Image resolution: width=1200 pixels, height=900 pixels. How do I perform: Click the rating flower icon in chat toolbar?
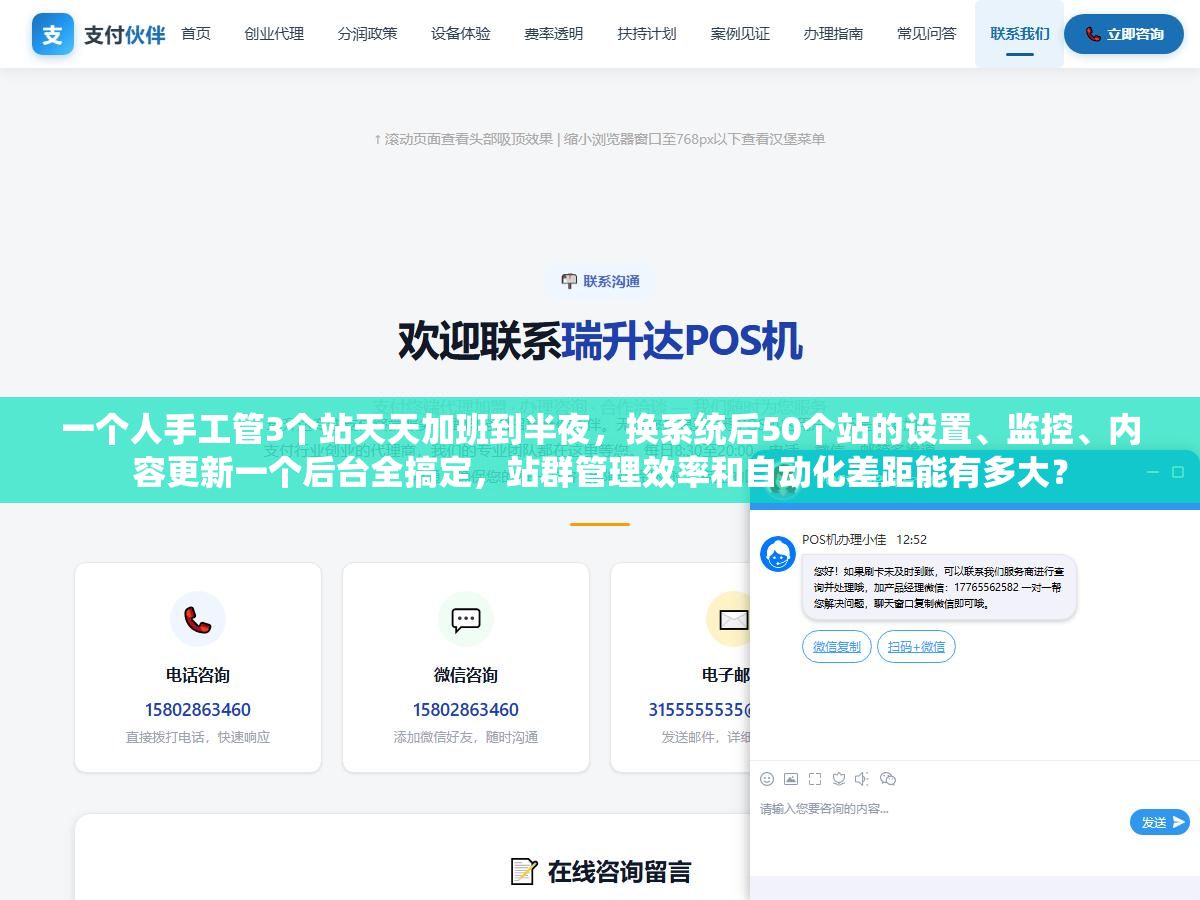[839, 778]
